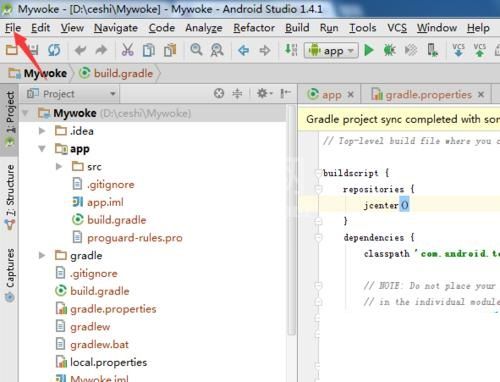Viewport: 500px width, 382px height.
Task: Click the Back navigation arrow icon
Action: coord(244,50)
